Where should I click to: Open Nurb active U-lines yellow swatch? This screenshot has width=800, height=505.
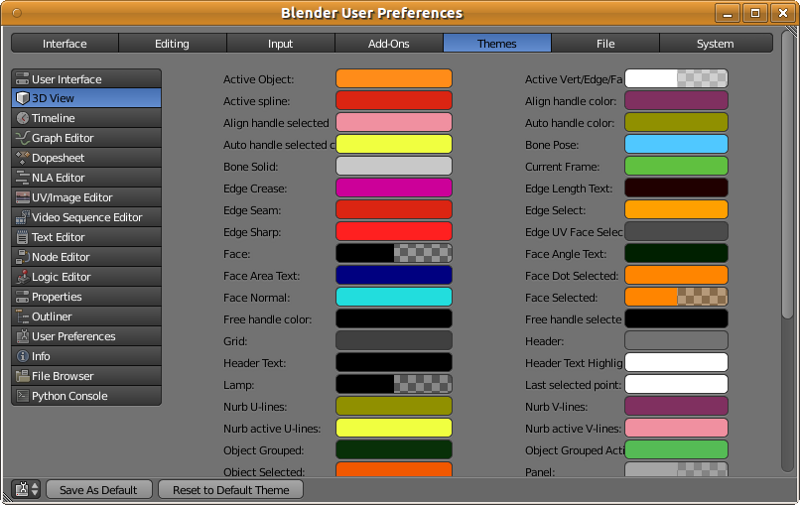pyautogui.click(x=394, y=428)
